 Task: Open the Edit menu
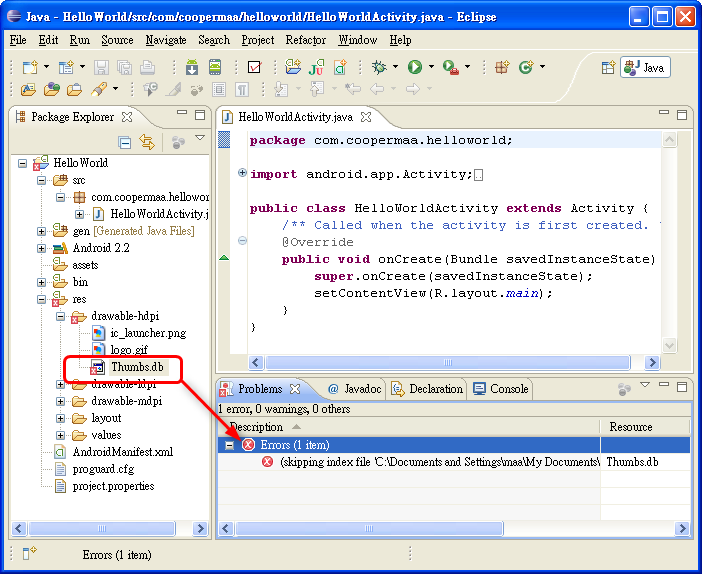(x=48, y=40)
